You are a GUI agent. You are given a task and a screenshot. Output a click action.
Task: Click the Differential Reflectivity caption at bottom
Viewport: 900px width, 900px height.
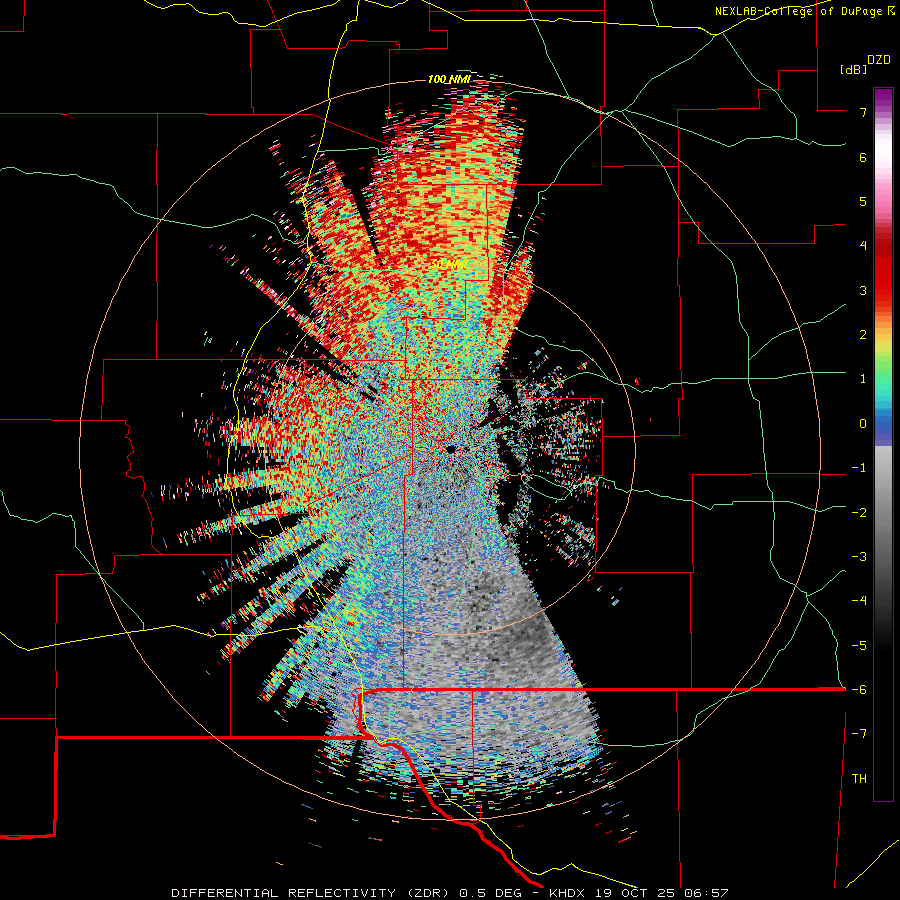click(449, 893)
